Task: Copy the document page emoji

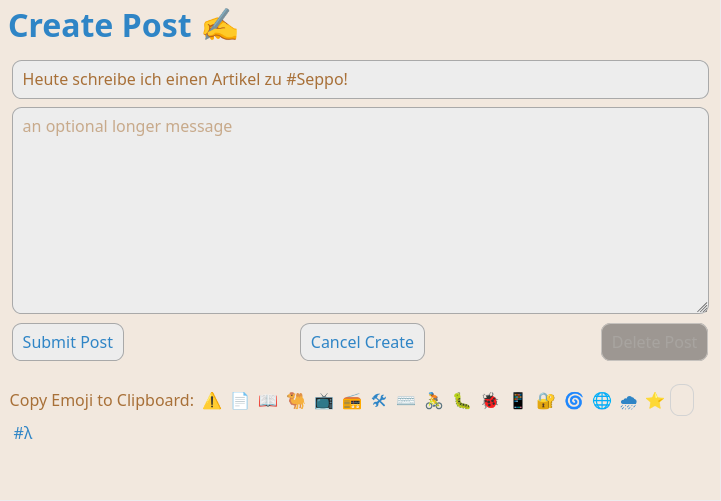Action: coord(240,401)
